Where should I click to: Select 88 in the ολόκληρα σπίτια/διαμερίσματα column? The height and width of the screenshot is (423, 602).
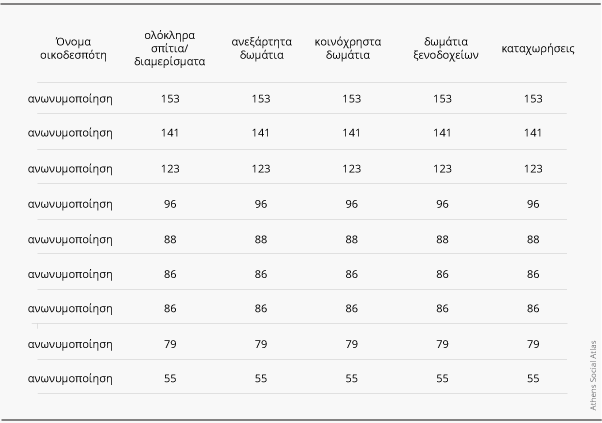[170, 238]
